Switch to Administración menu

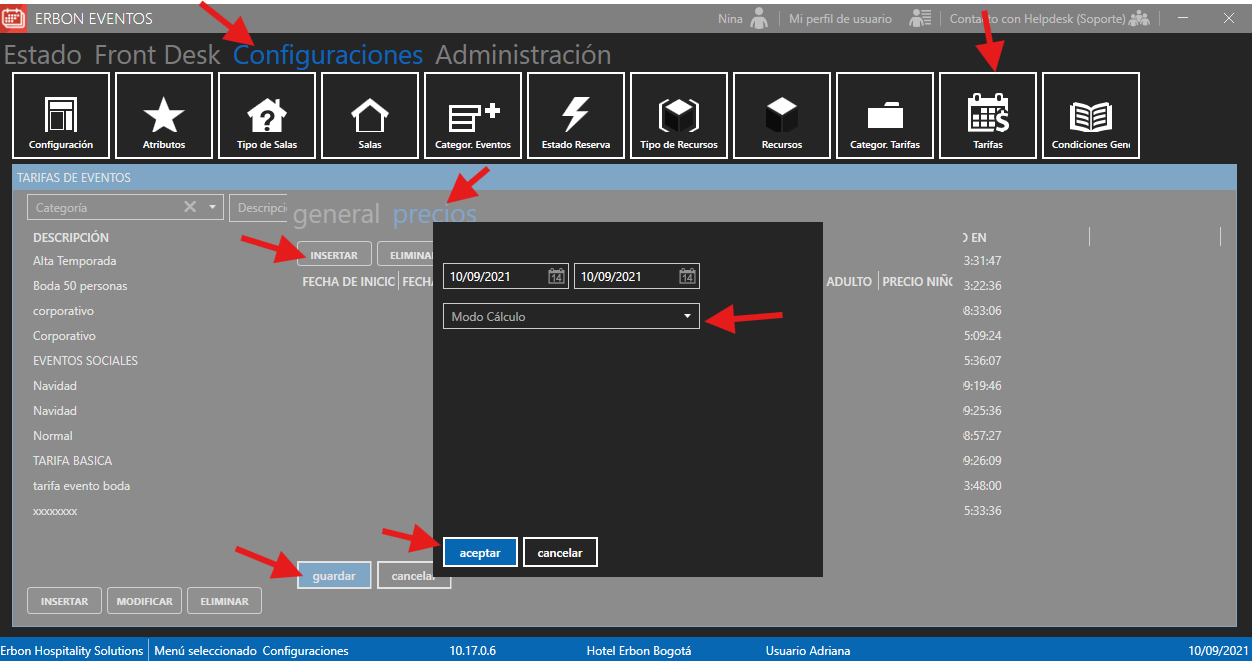[523, 55]
